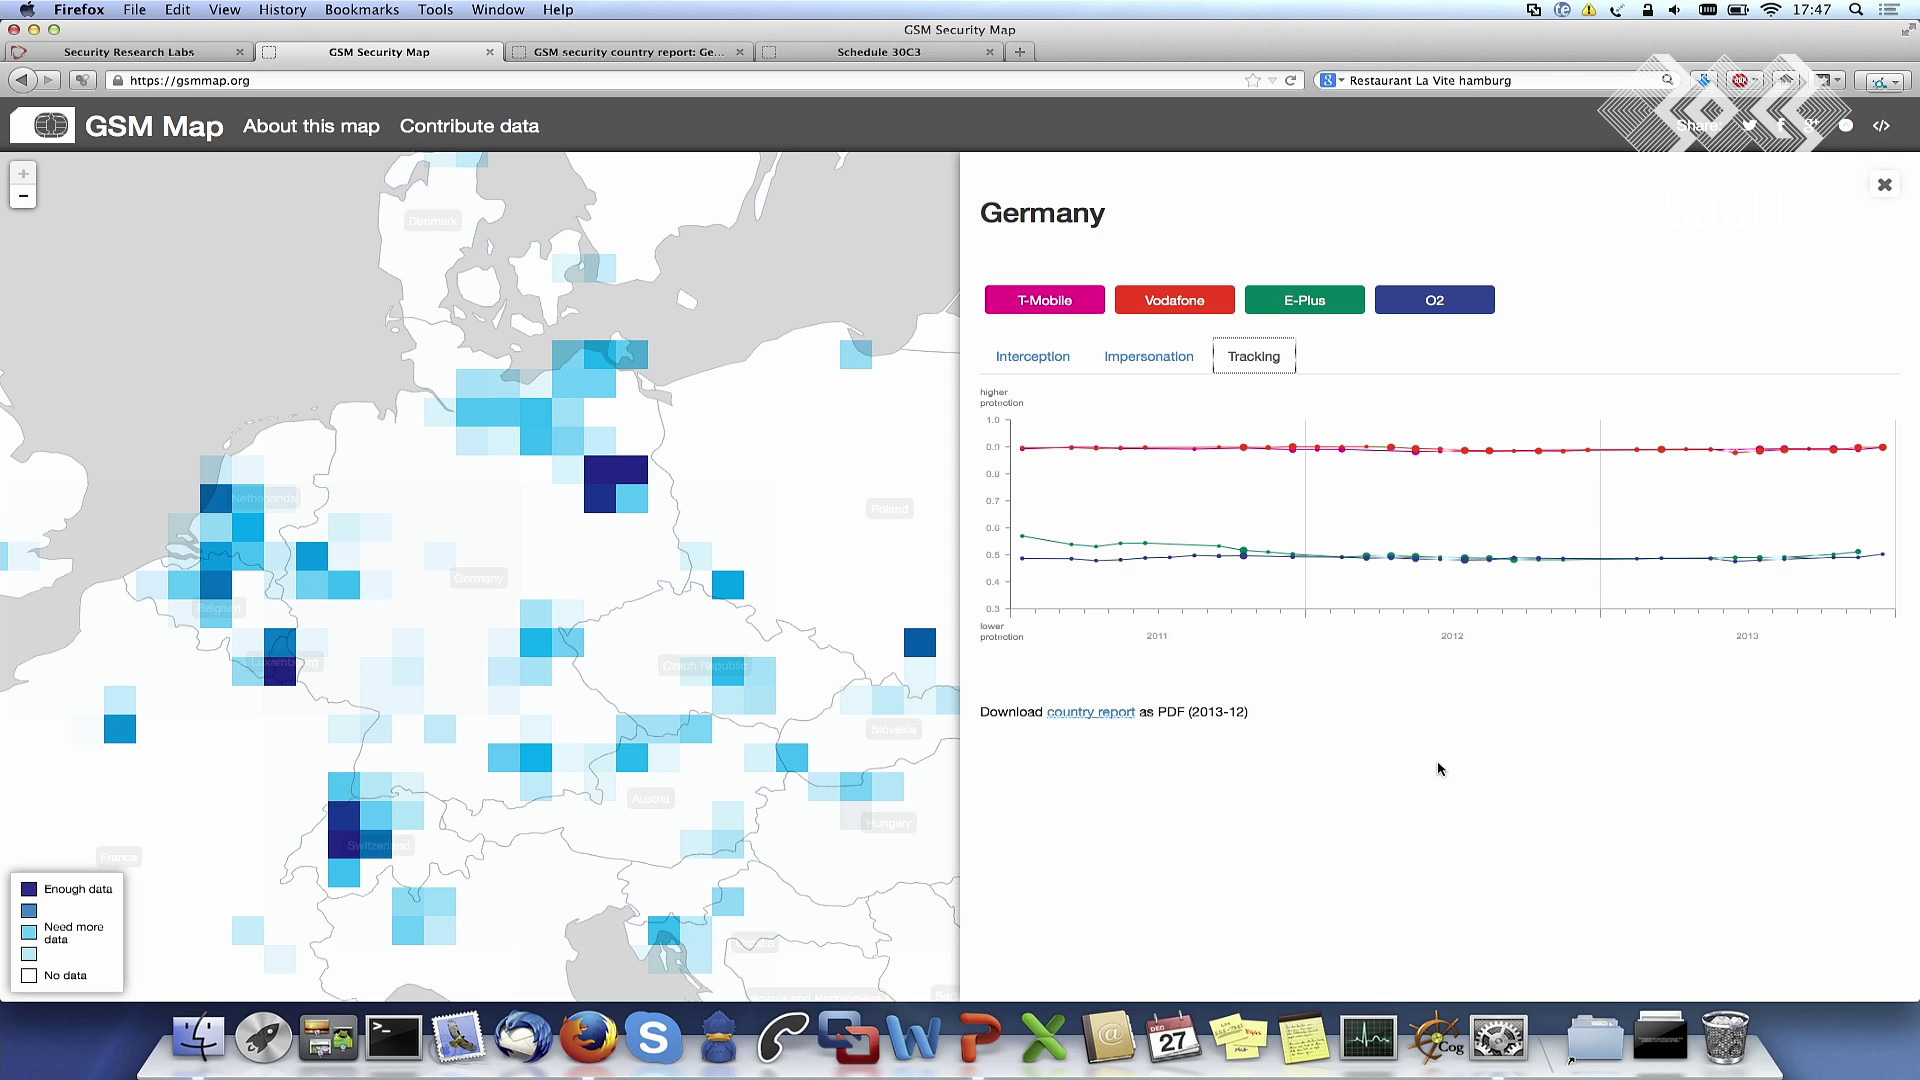This screenshot has width=1920, height=1080.
Task: Click the search magnifier in search box
Action: click(x=1667, y=80)
